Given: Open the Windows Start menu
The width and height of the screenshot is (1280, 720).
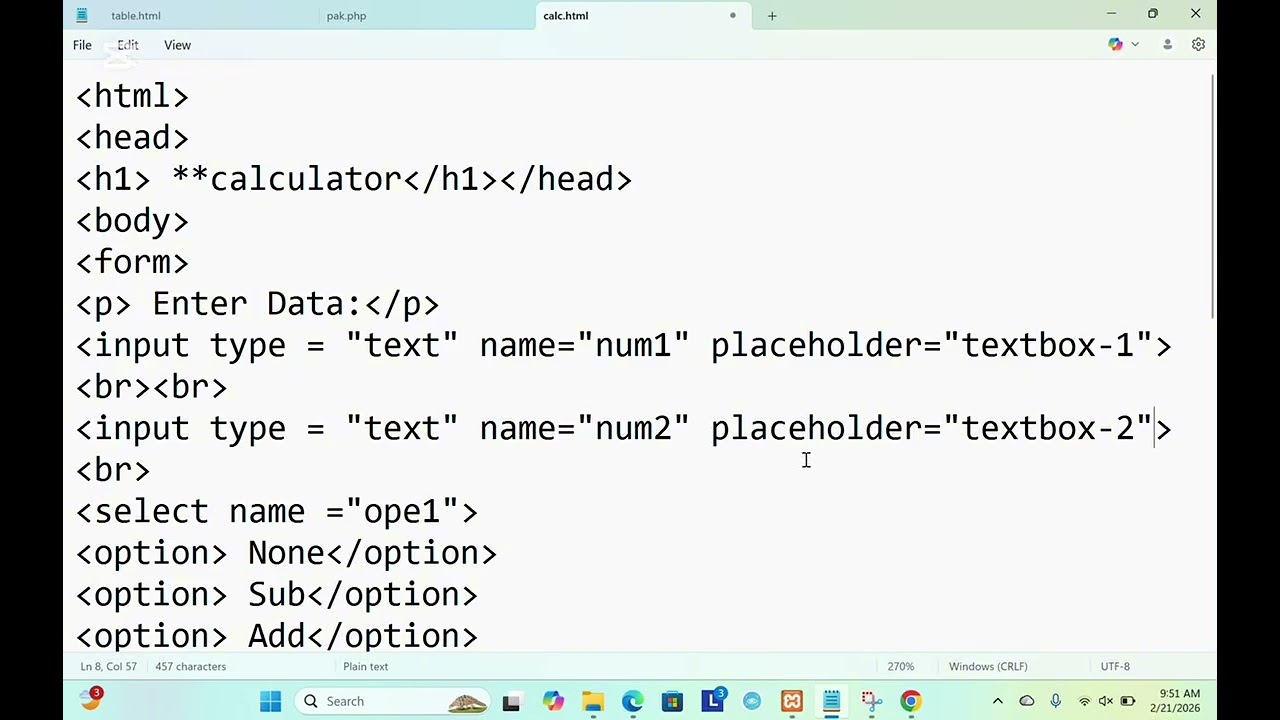Looking at the screenshot, I should [271, 702].
